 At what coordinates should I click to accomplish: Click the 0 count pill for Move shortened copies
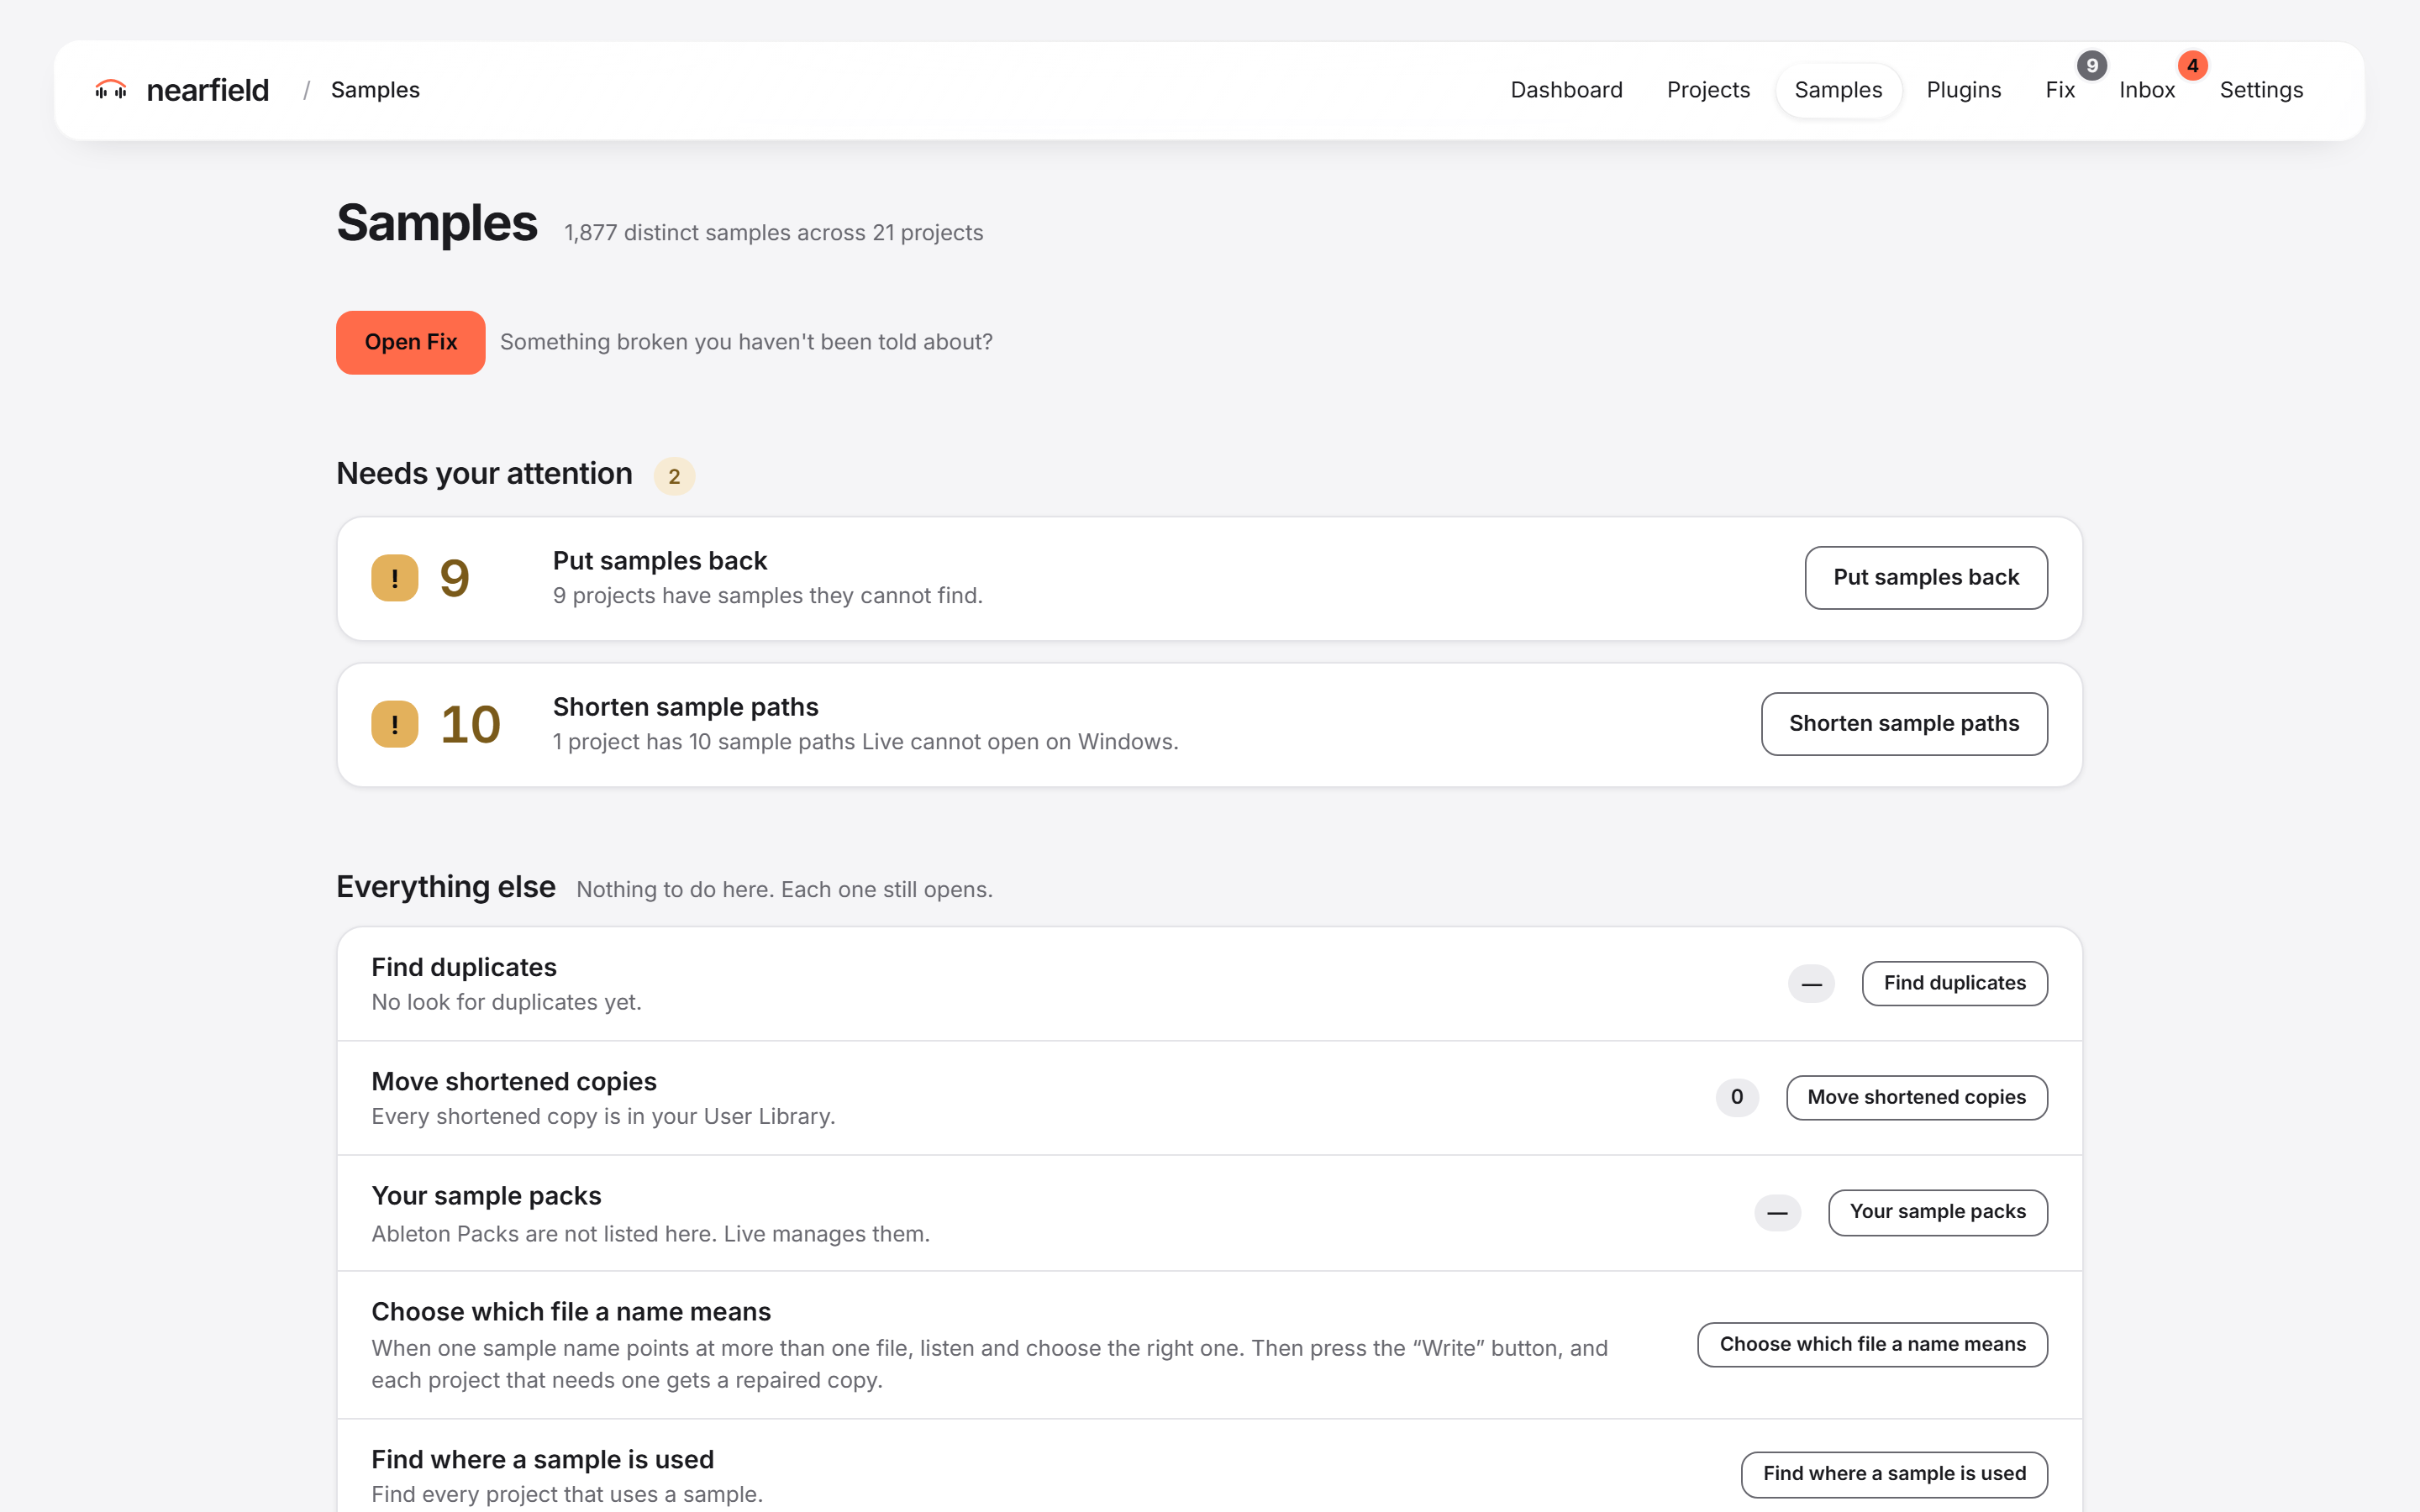(x=1737, y=1097)
